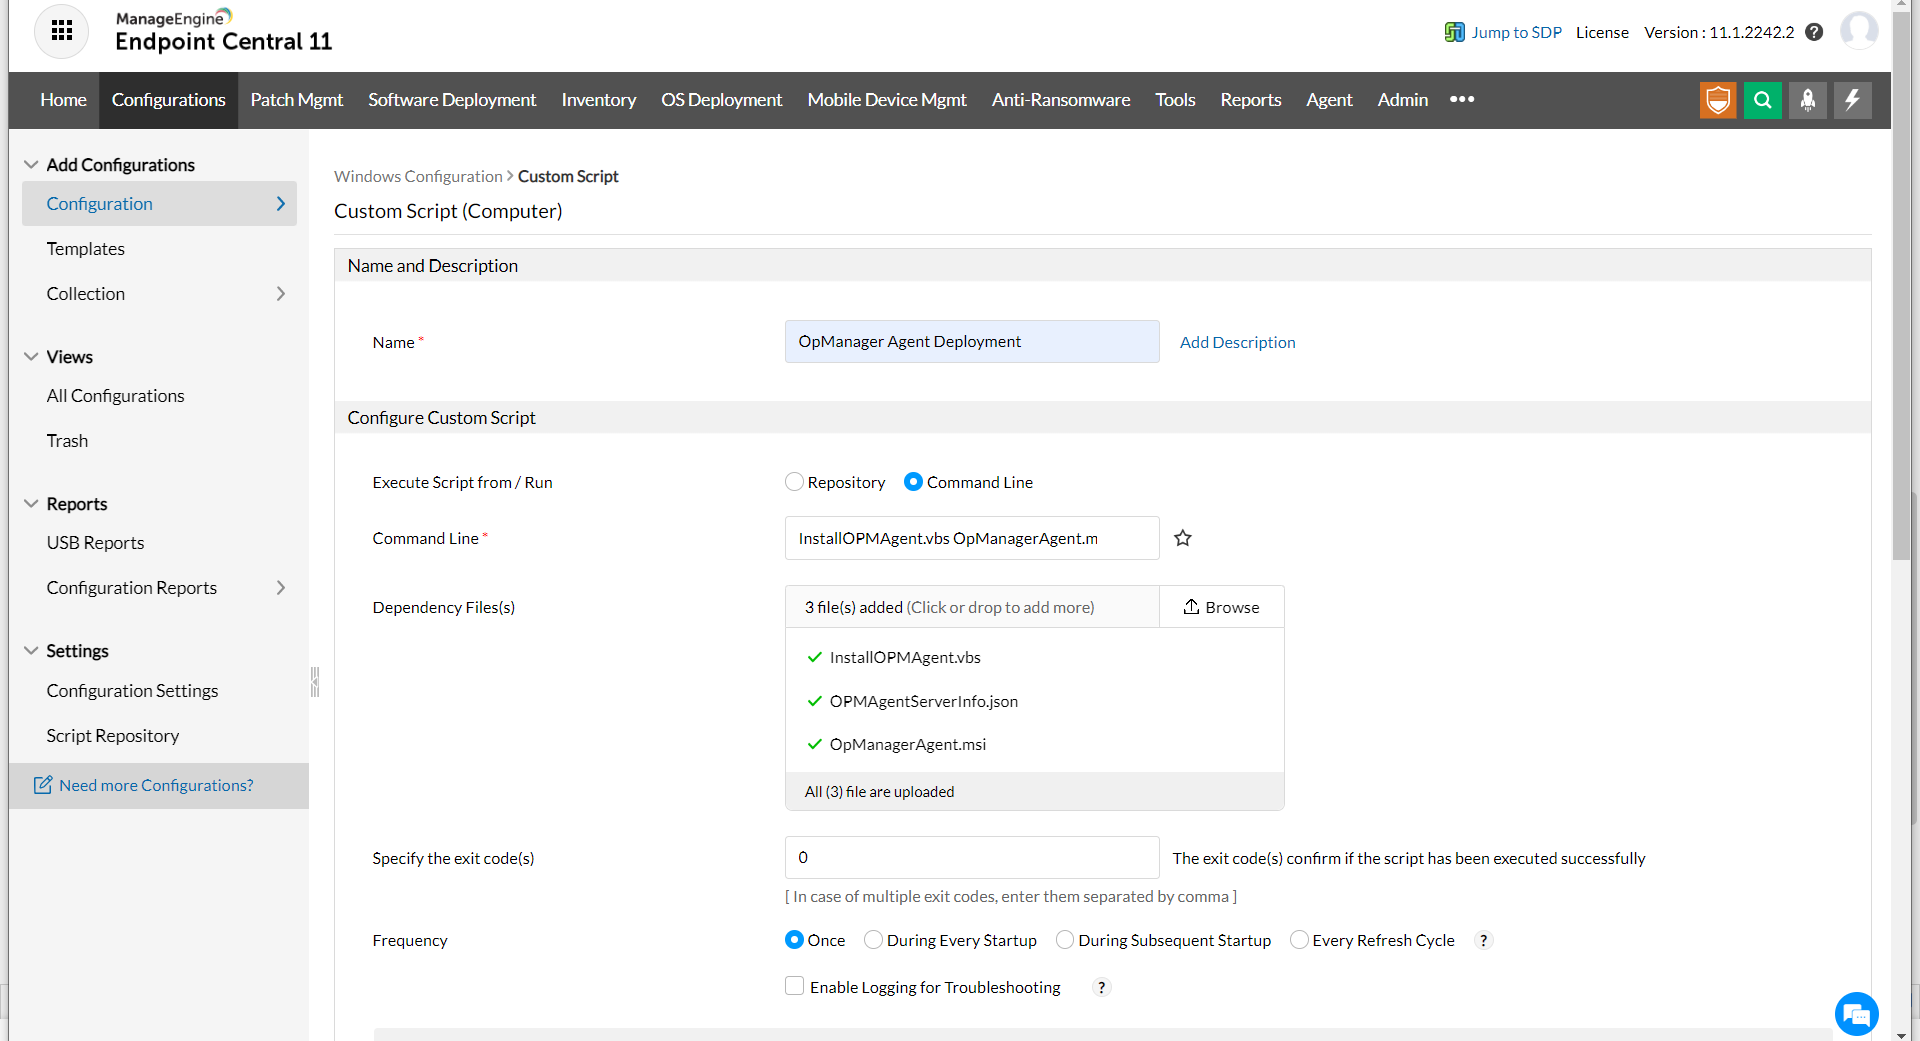The height and width of the screenshot is (1041, 1920).
Task: Choose During Every Startup frequency
Action: click(873, 940)
